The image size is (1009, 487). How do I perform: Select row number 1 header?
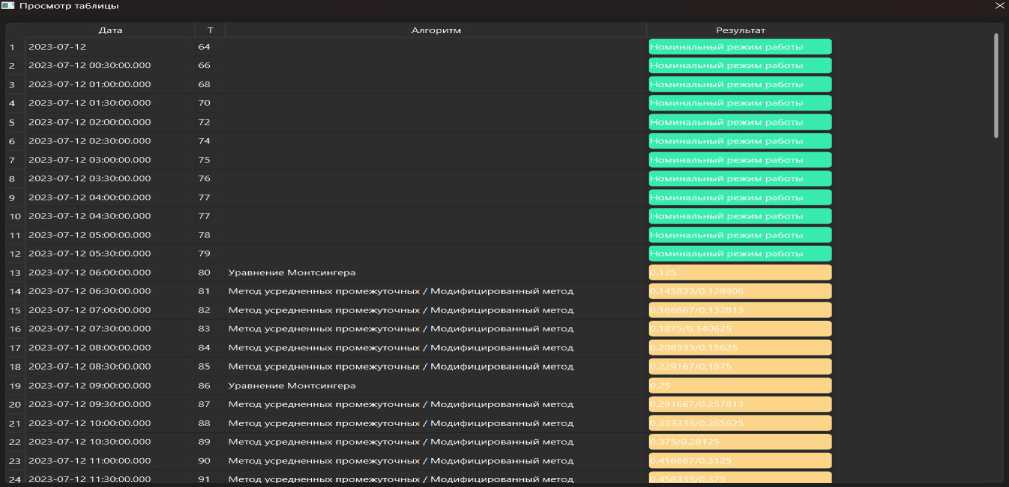pyautogui.click(x=12, y=47)
